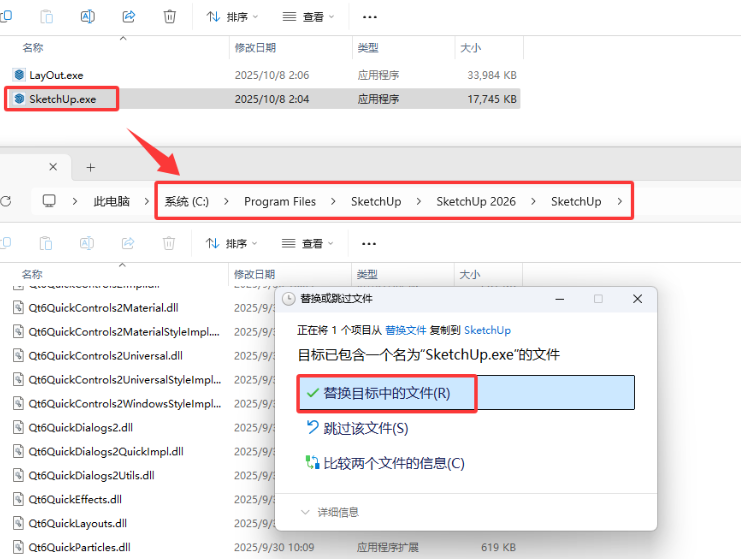Select the Qt6QuickEffects.dll file
This screenshot has width=741, height=559.
pyautogui.click(x=75, y=499)
